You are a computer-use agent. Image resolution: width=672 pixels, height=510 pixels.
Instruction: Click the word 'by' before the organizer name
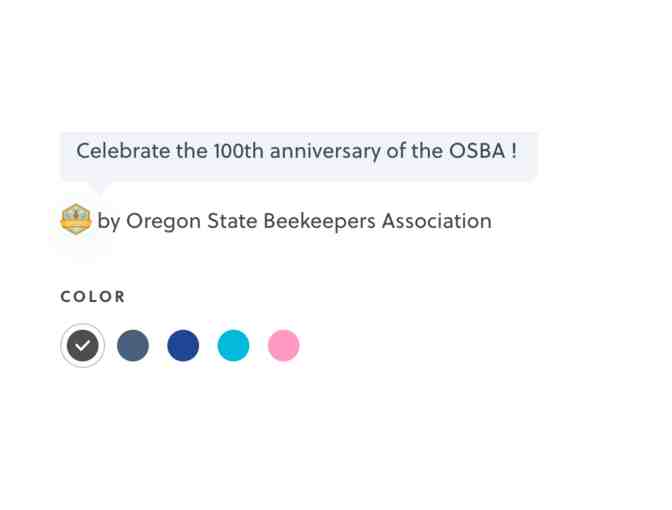coord(108,222)
